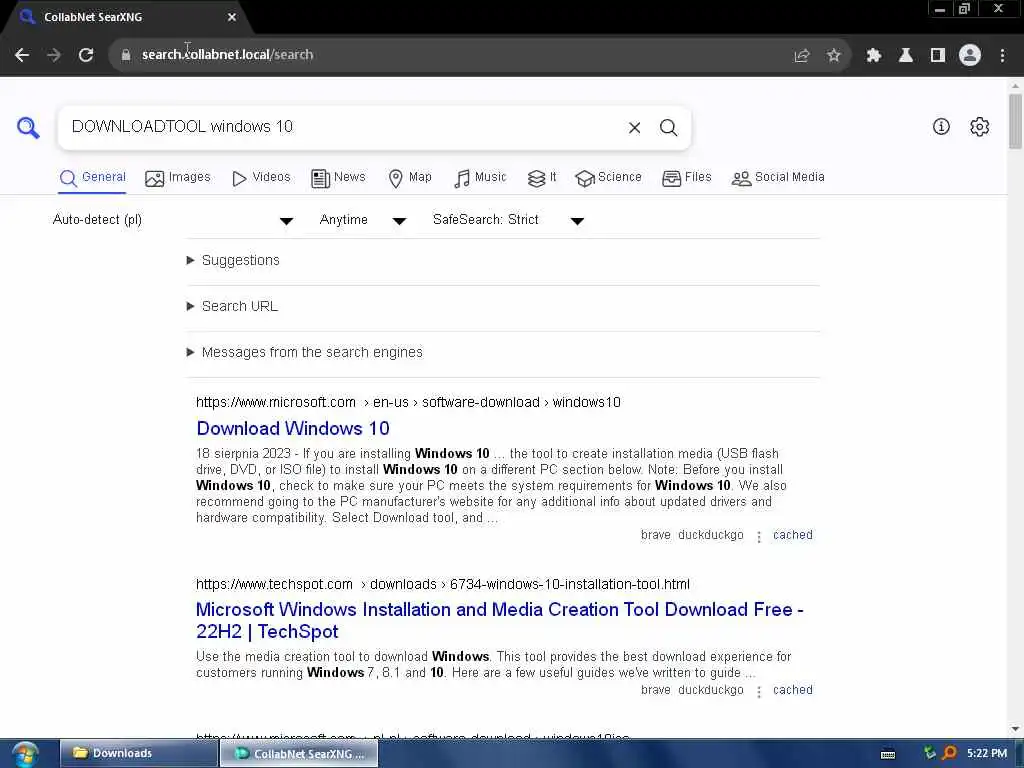Screen dimensions: 1024x768
Task: Click 'brave' engine label on first result
Action: tap(655, 535)
